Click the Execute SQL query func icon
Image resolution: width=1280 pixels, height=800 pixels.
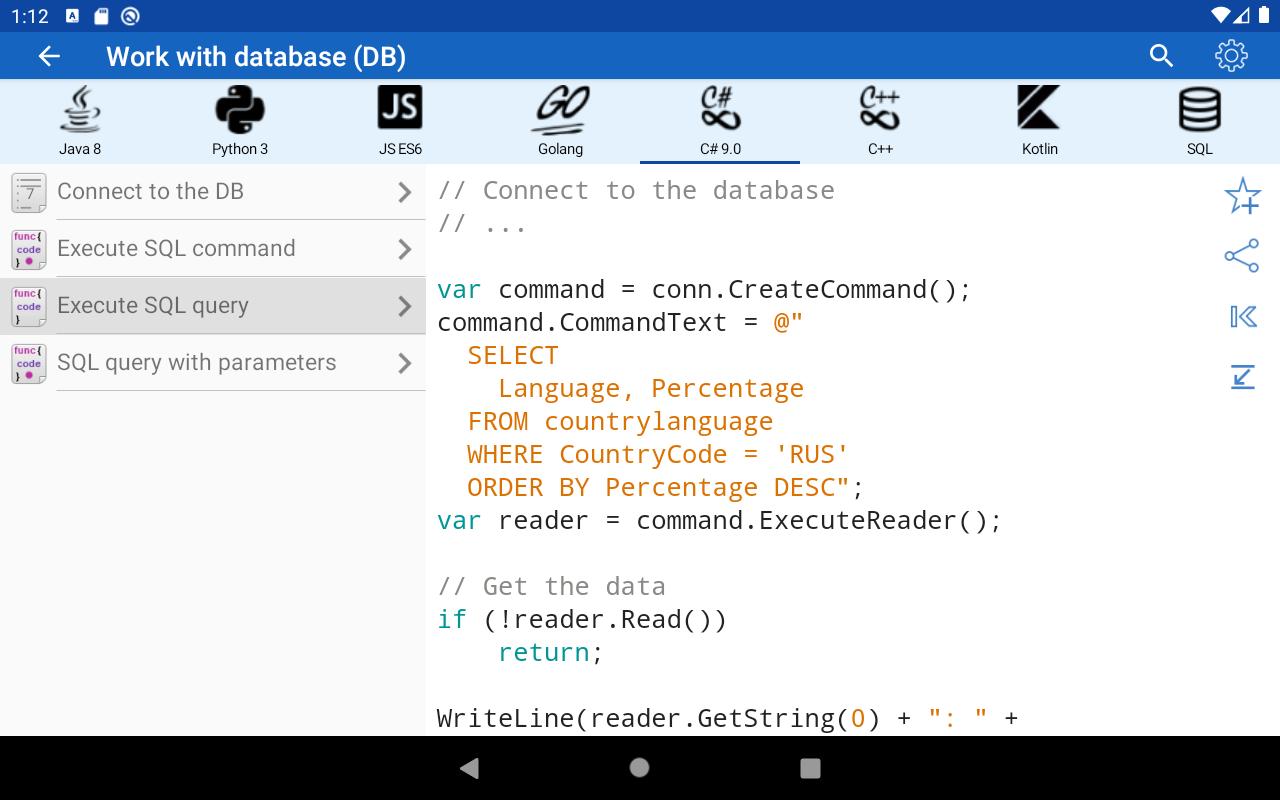[29, 306]
